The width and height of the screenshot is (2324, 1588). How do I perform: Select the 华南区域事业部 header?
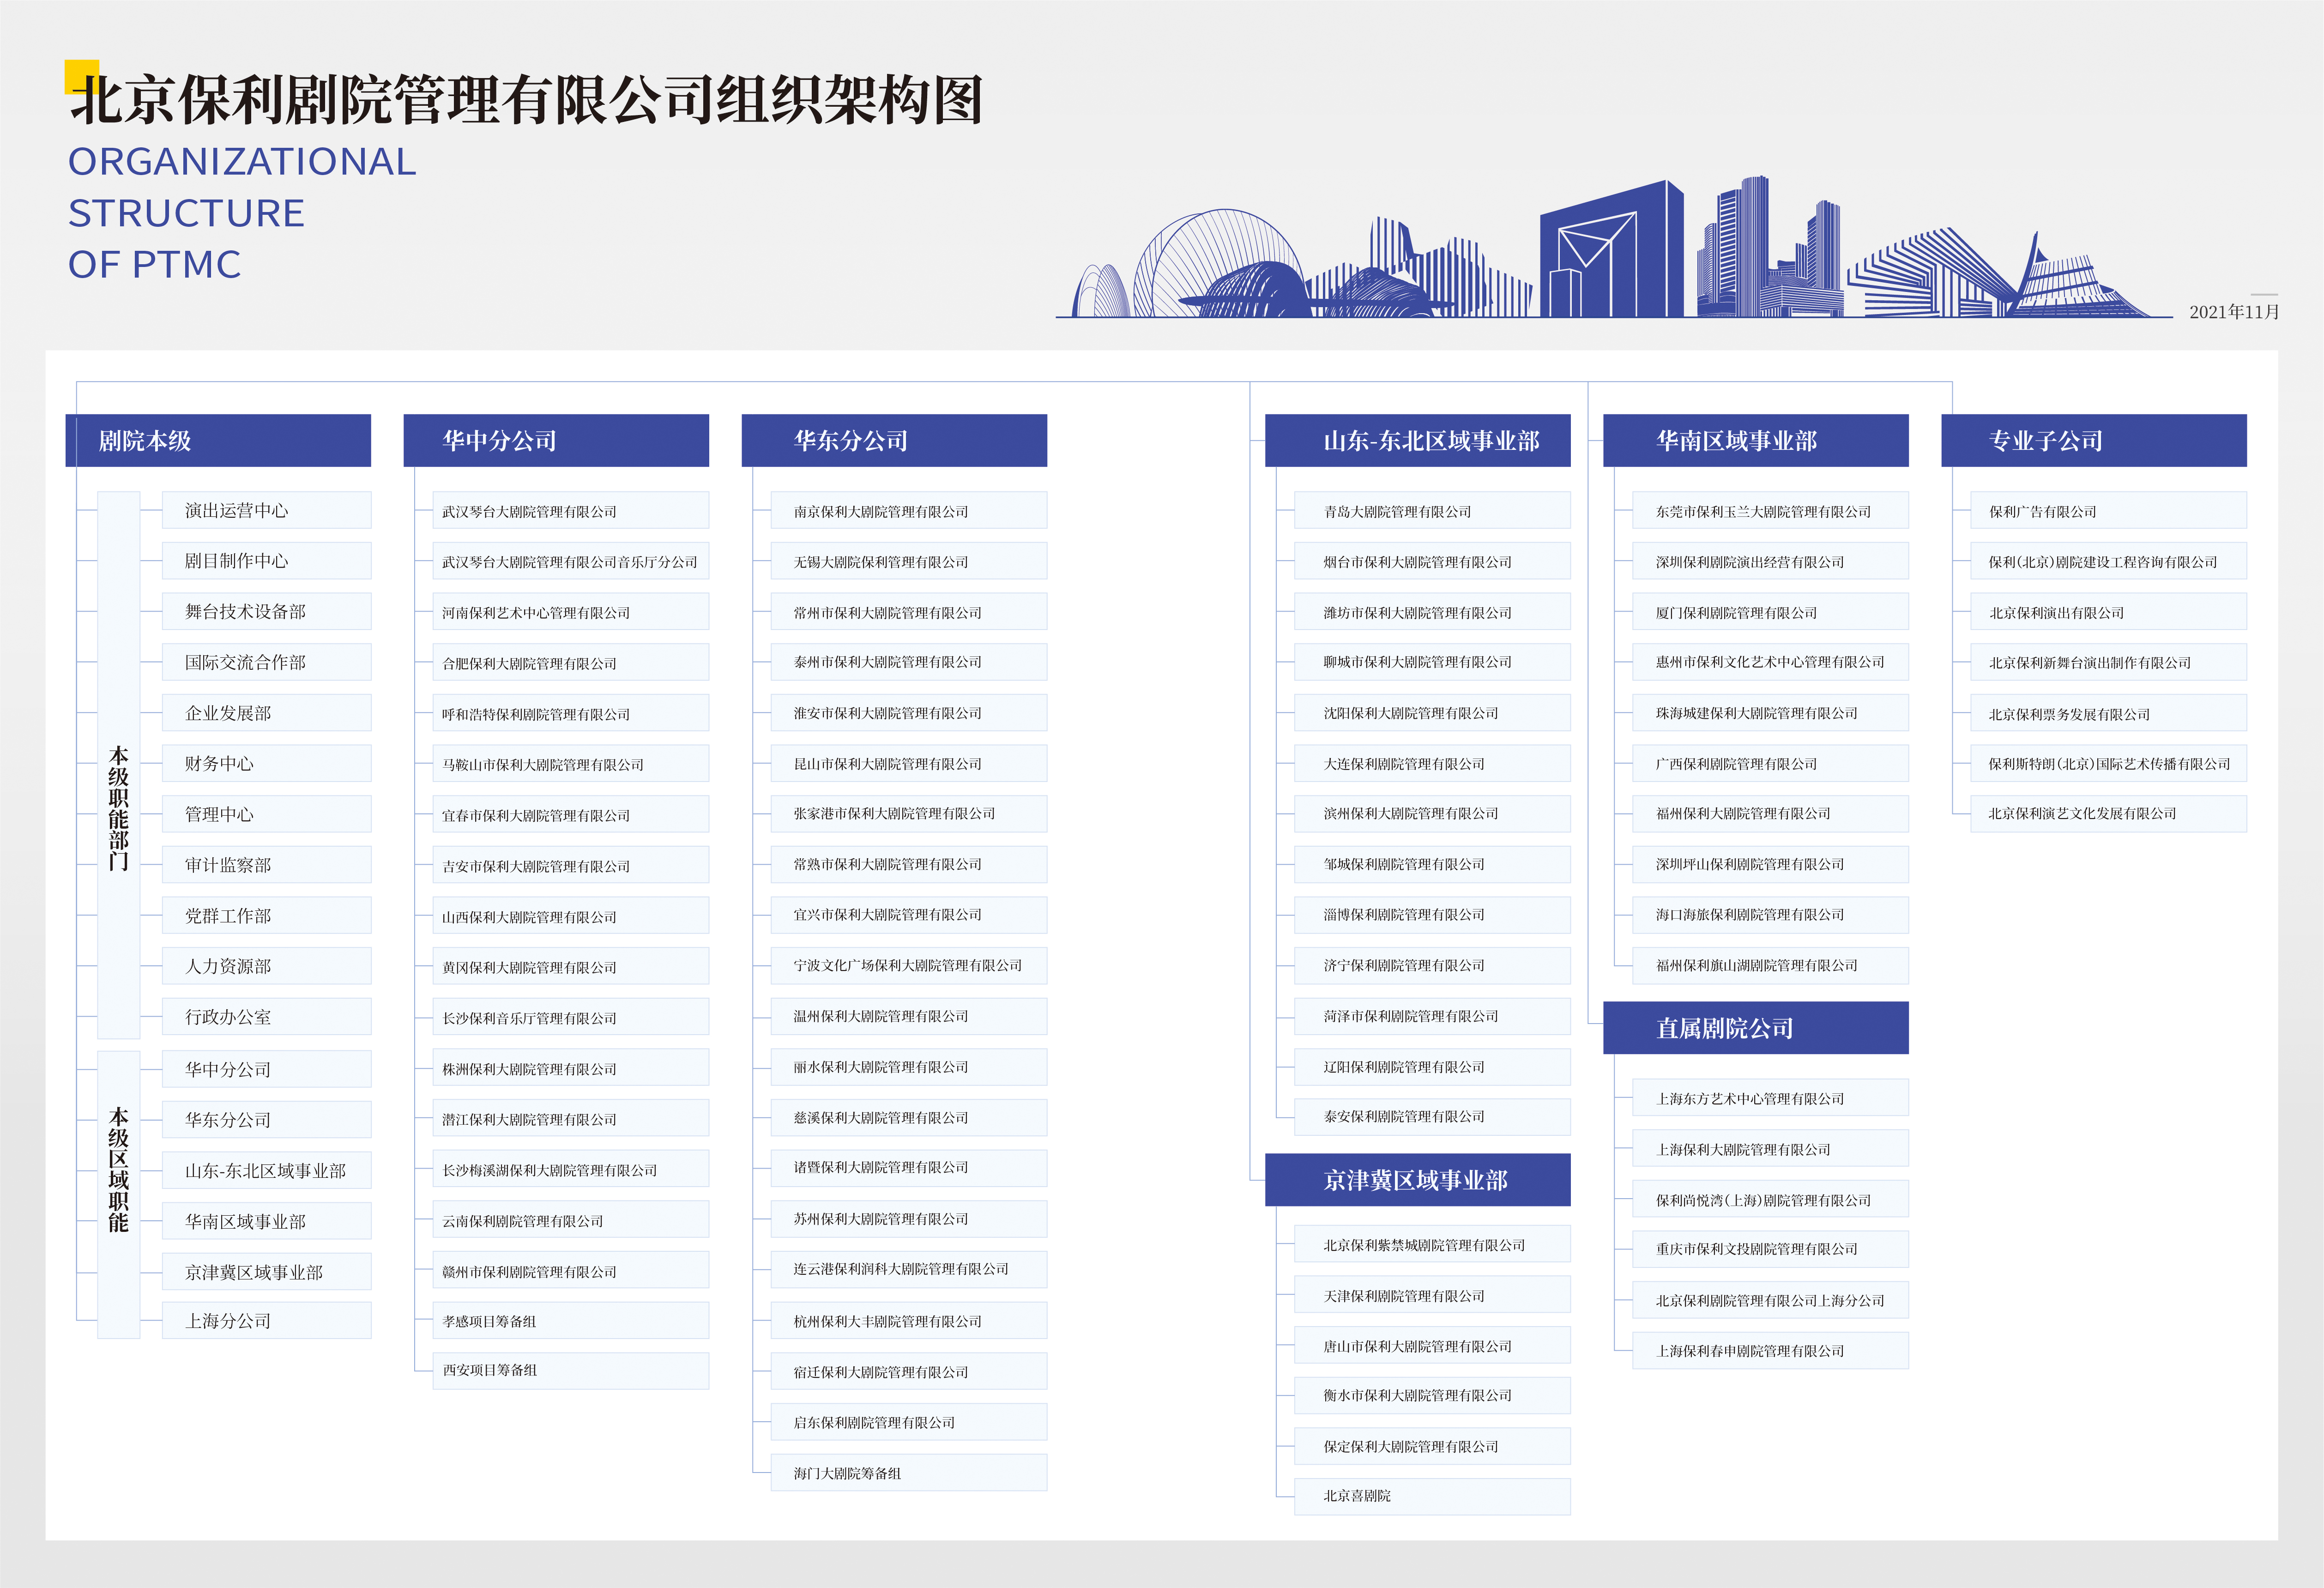[1755, 440]
